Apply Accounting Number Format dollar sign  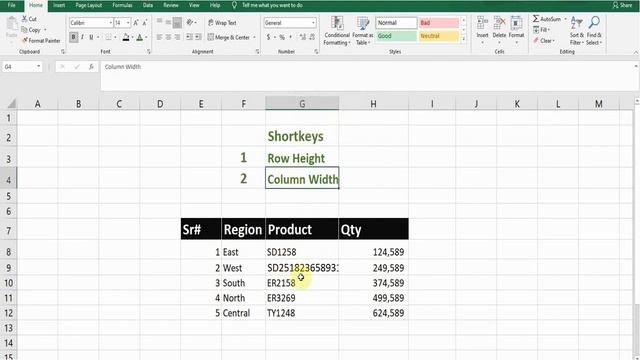pyautogui.click(x=268, y=37)
